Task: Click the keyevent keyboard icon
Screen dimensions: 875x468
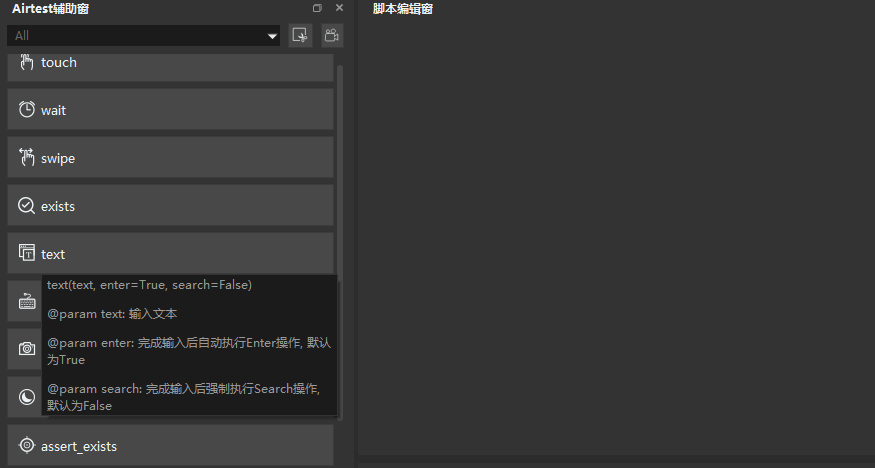Action: point(27,301)
